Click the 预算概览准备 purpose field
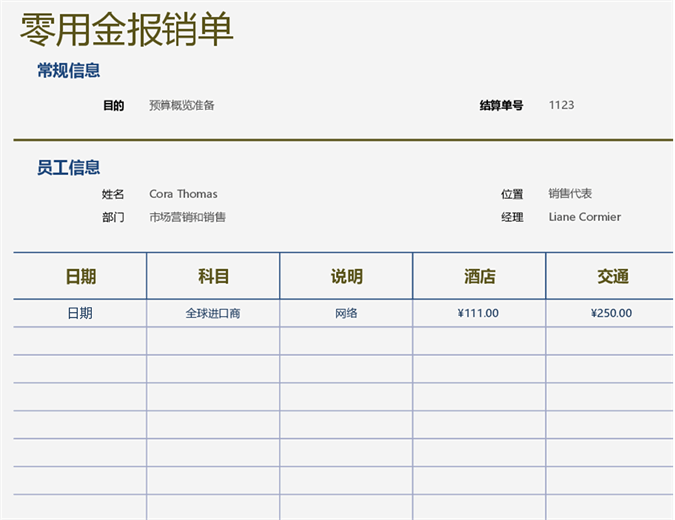The width and height of the screenshot is (675, 520). tap(182, 105)
